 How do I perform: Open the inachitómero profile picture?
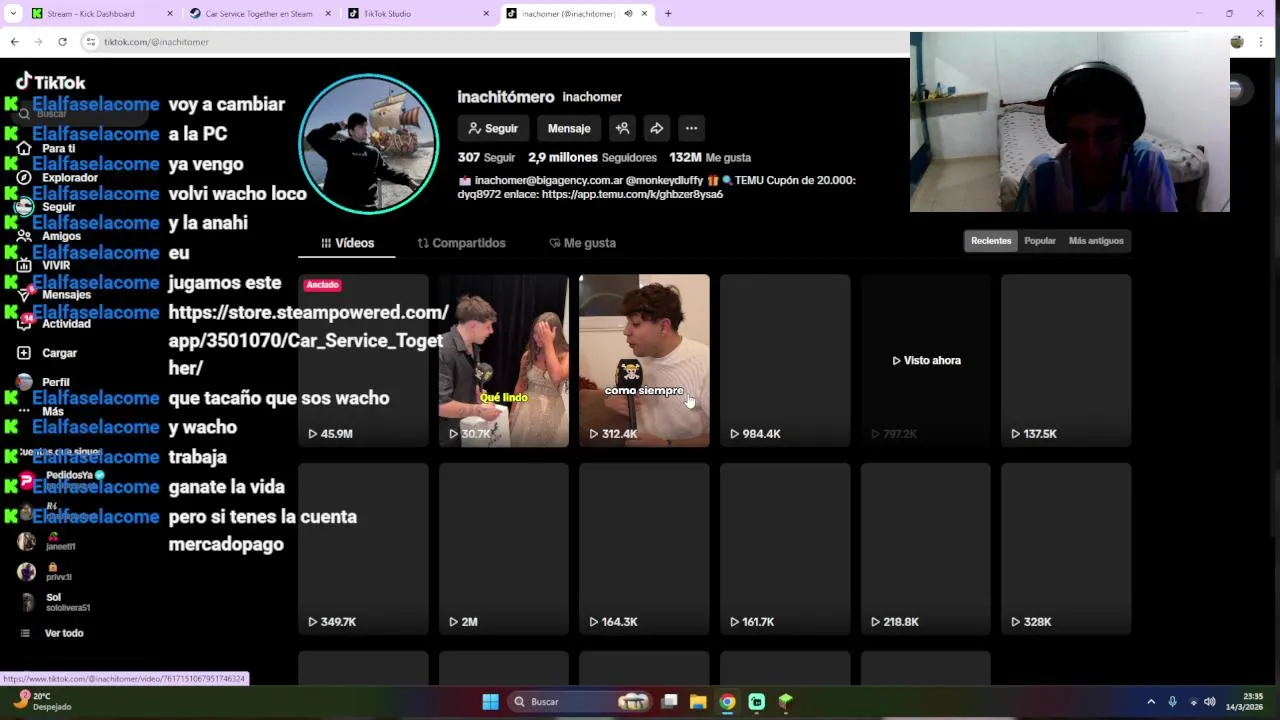click(x=369, y=144)
